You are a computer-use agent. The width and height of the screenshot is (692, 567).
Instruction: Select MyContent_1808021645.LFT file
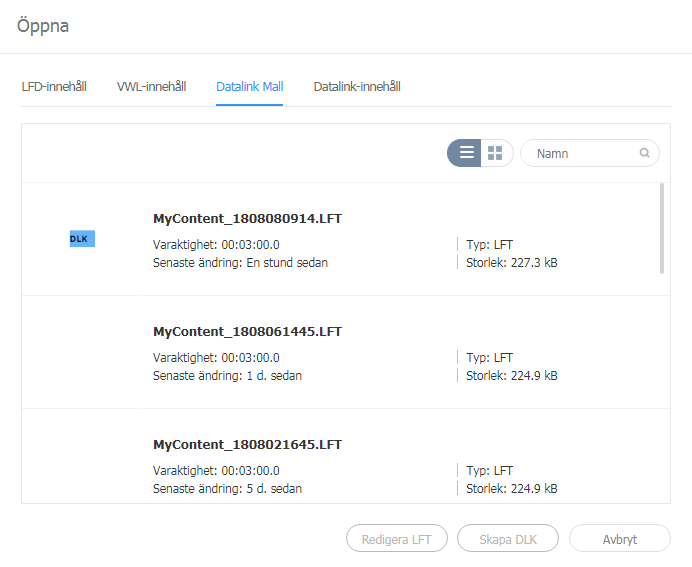(x=247, y=444)
